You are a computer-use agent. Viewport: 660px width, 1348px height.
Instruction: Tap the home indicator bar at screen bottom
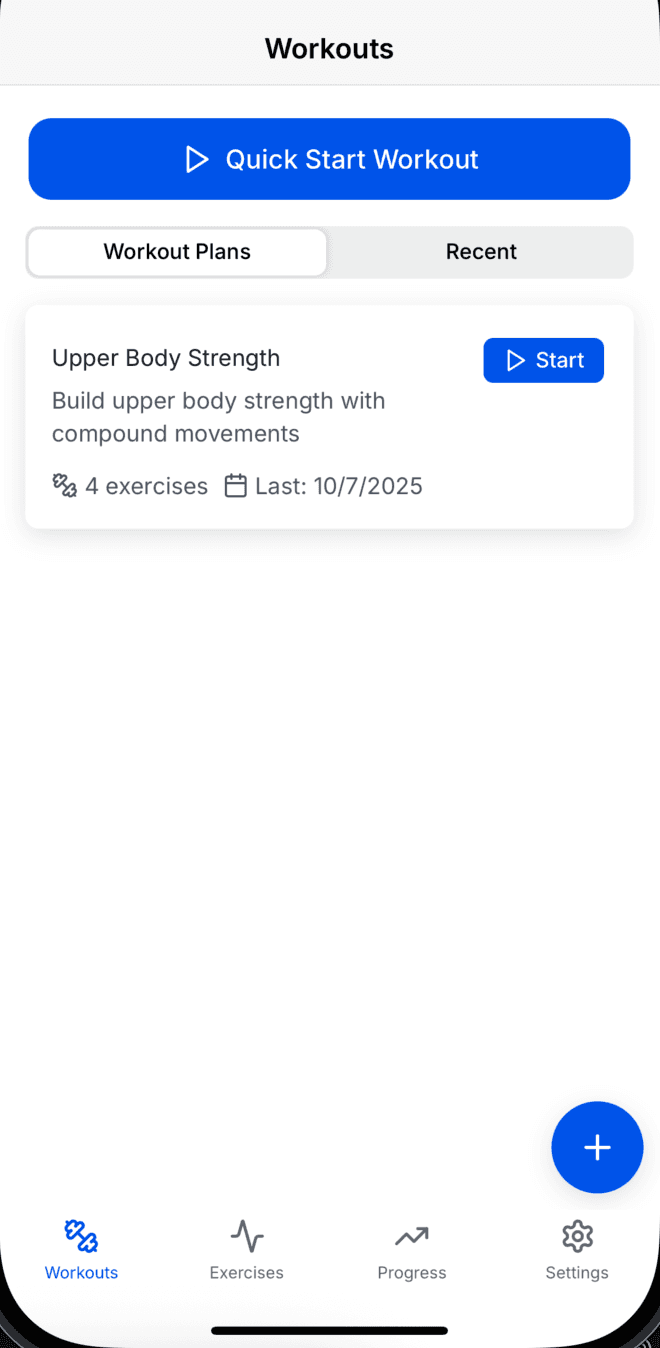pos(329,1330)
